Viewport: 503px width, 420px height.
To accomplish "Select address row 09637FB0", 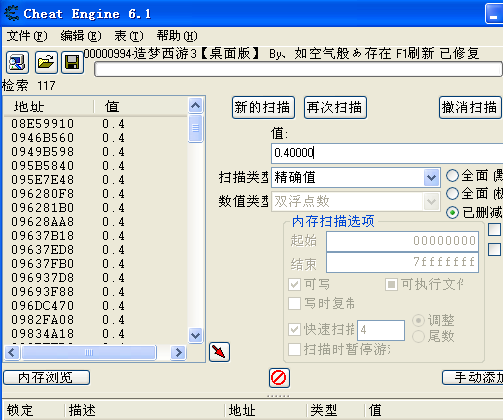I will click(x=96, y=264).
